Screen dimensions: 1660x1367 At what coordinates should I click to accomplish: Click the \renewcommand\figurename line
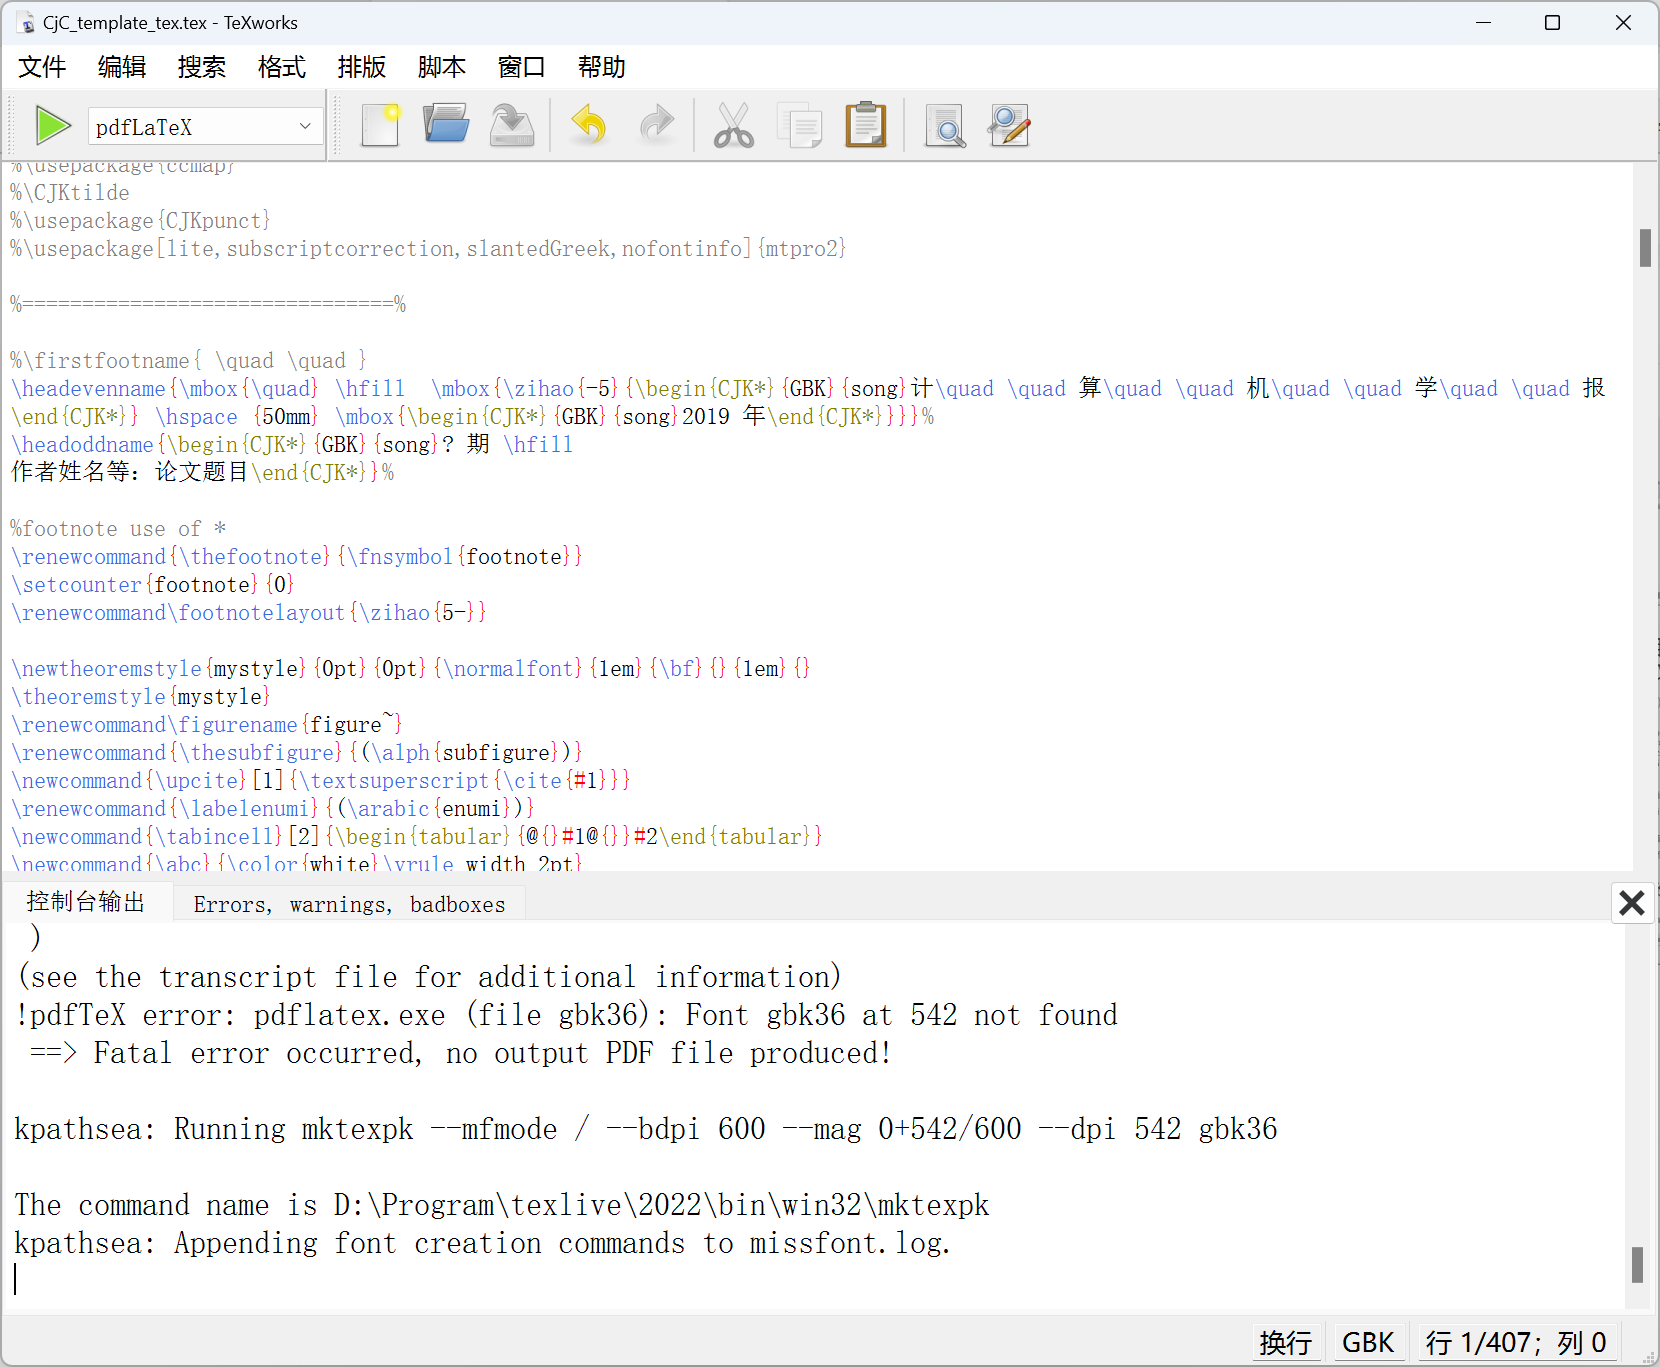[207, 725]
